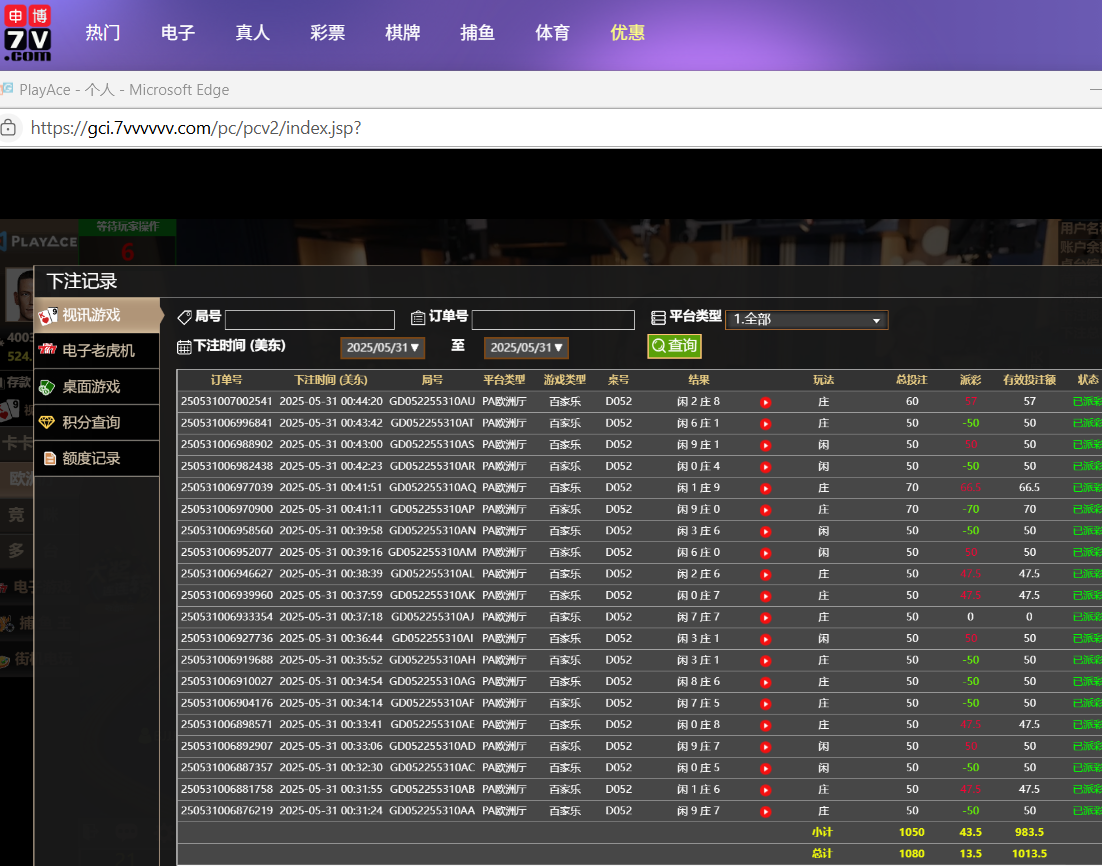Expand the 平台类型 dropdown
Viewport: 1102px width, 866px height.
[806, 320]
